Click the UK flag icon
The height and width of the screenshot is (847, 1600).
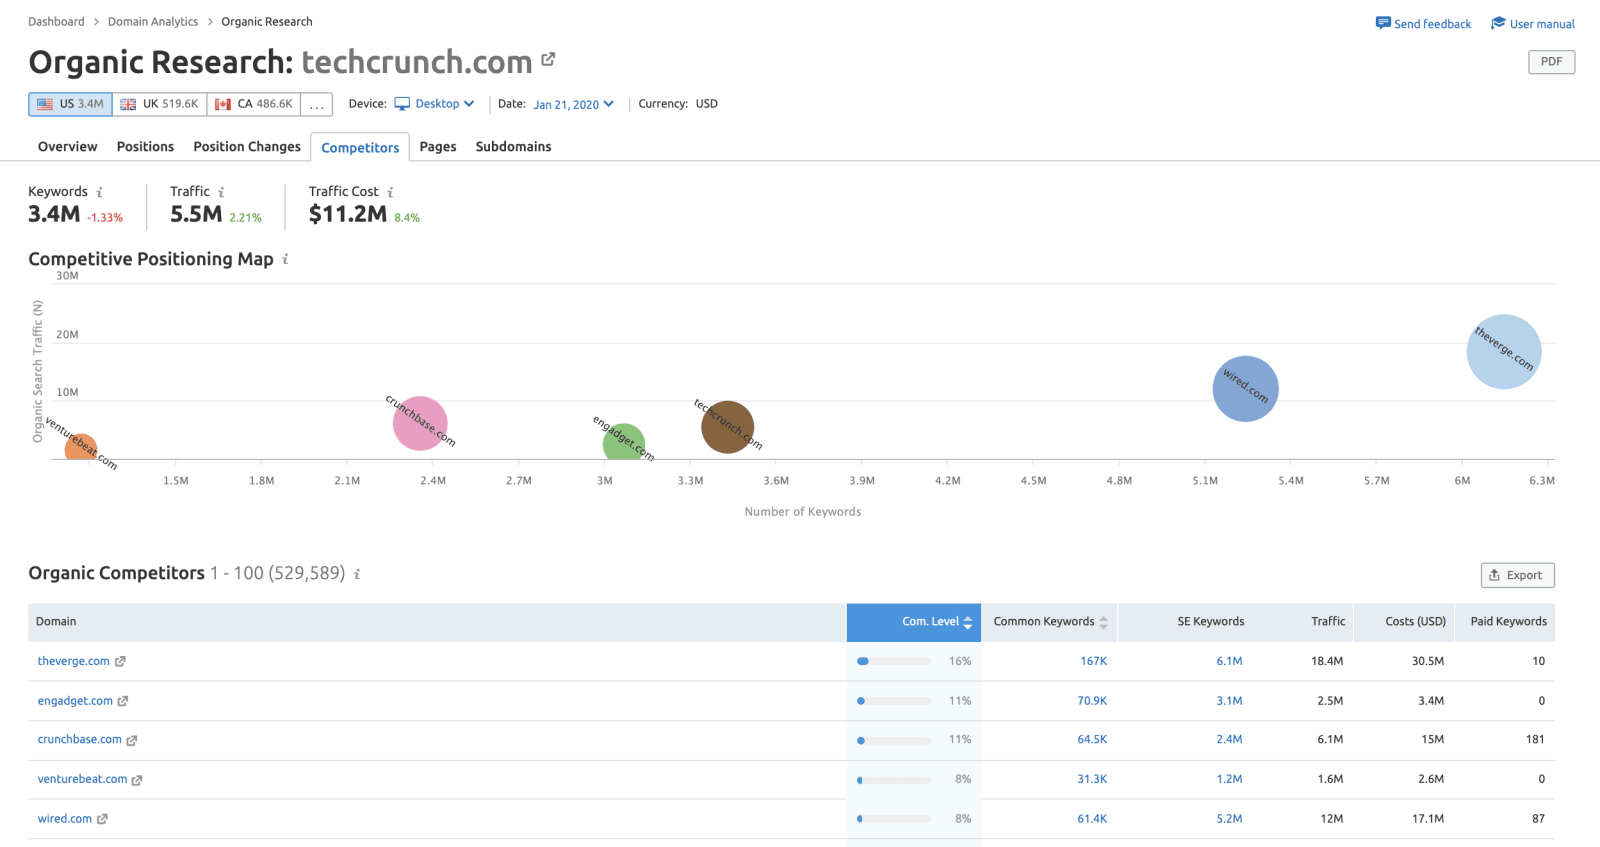128,104
